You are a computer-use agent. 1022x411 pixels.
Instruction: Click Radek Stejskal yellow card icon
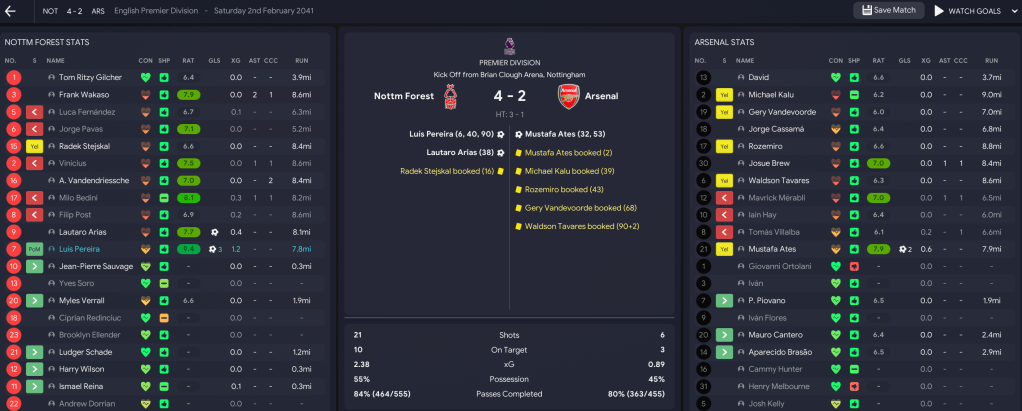35,146
